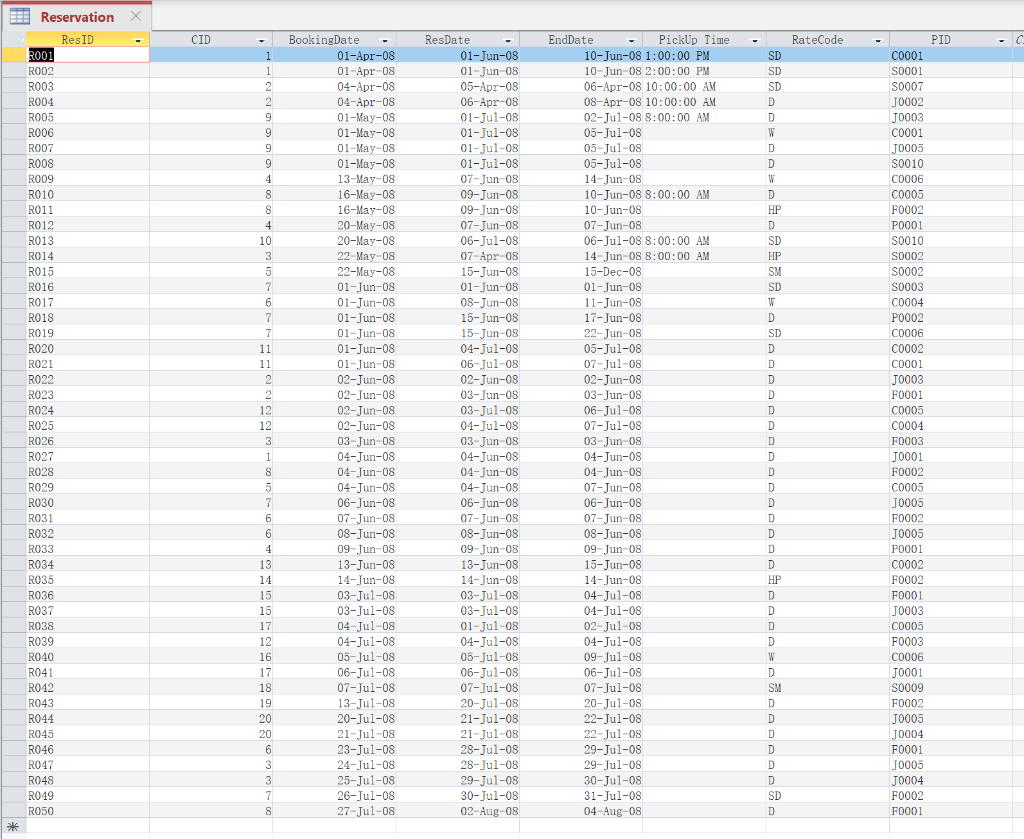The width and height of the screenshot is (1024, 839).
Task: Click ResDate 07-Apr-08 in row R014
Action: [x=458, y=256]
